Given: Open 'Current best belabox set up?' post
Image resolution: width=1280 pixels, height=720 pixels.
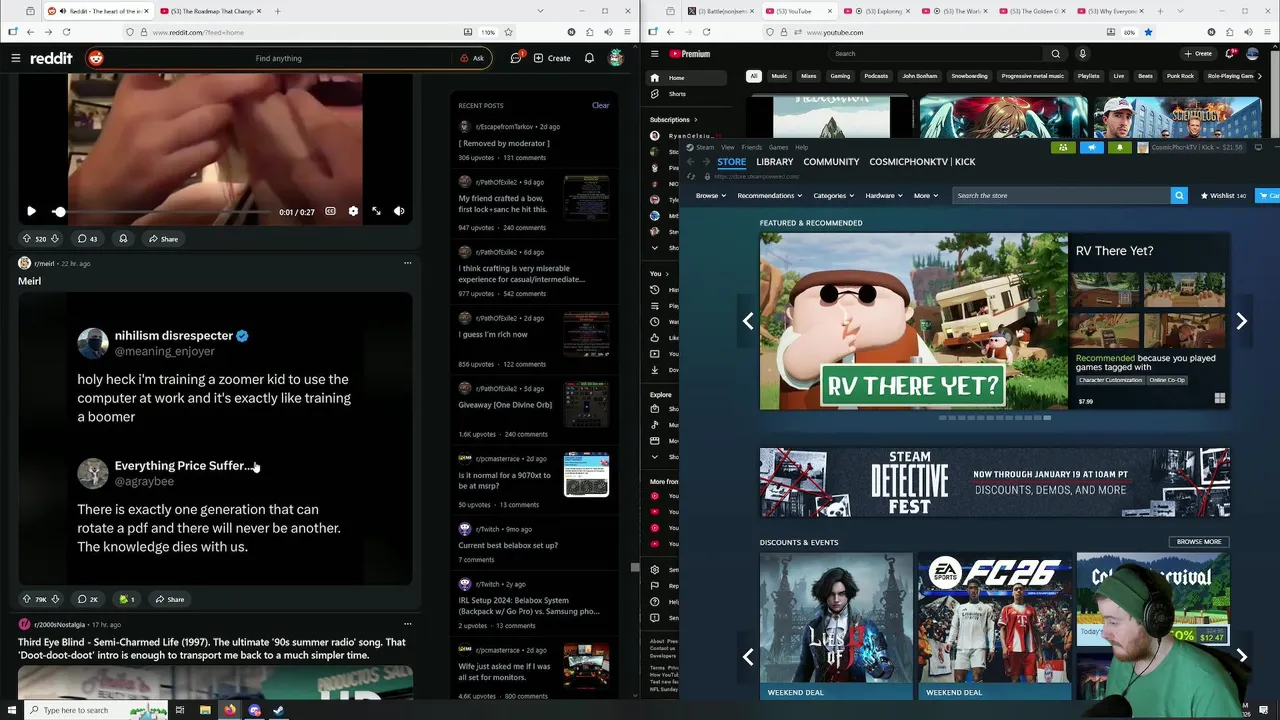Looking at the screenshot, I should point(508,545).
